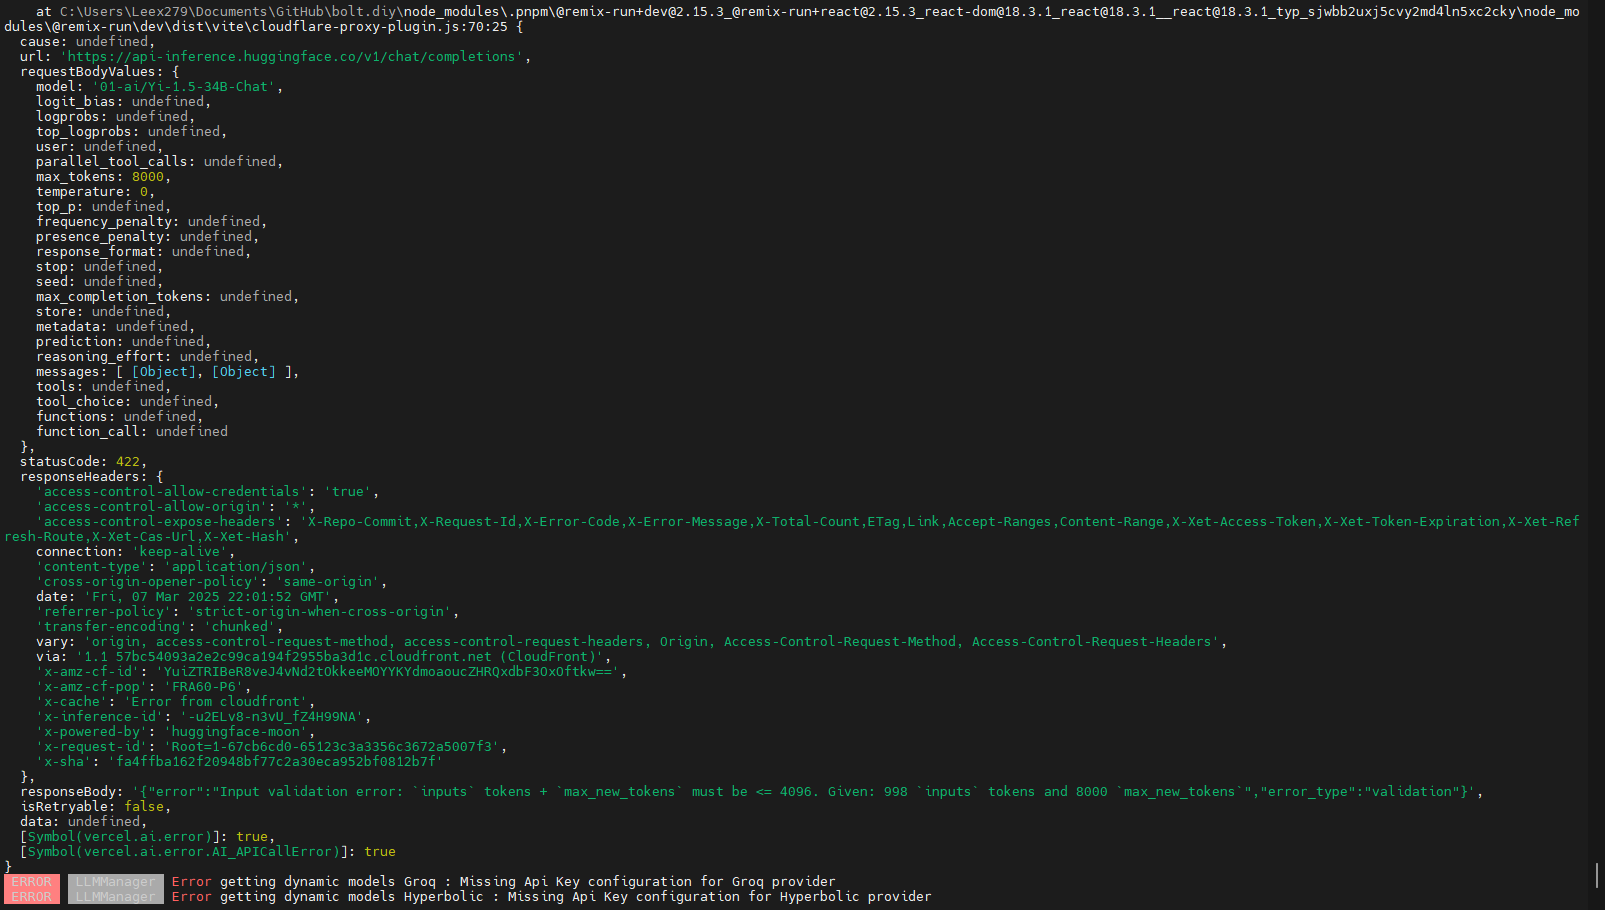Click the second red ERROR badge

(32, 897)
